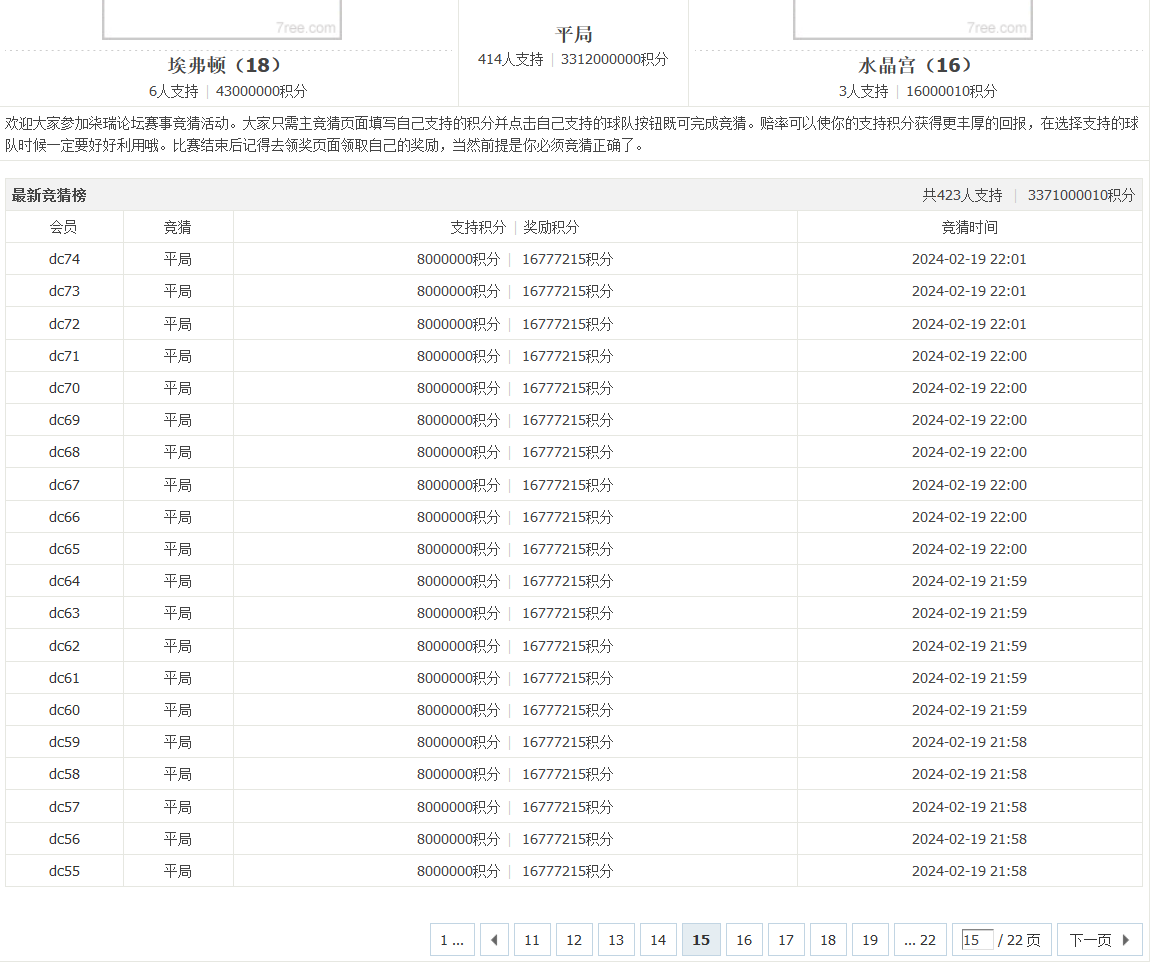Screen dimensions: 1151x966
Task: Go to page 17
Action: click(786, 939)
